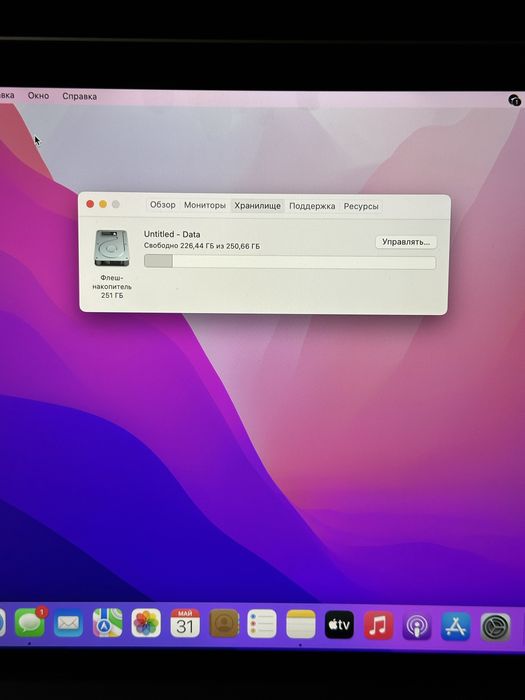Open the Messages app in the Dock
Screen dimensions: 525x700
coord(30,623)
